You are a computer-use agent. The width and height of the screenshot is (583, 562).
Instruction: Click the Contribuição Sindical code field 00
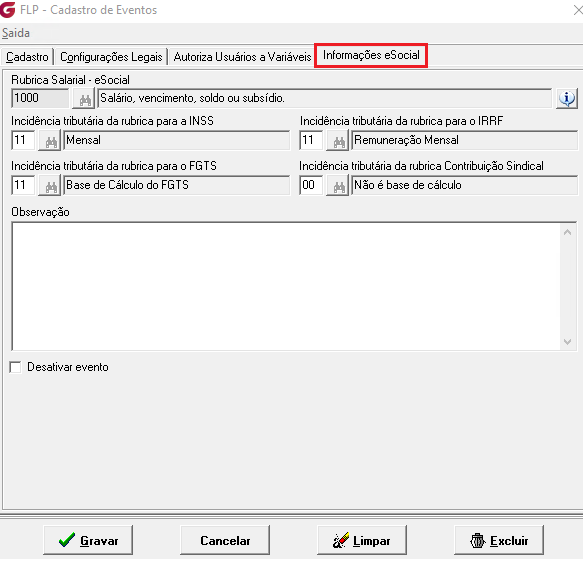pyautogui.click(x=311, y=185)
